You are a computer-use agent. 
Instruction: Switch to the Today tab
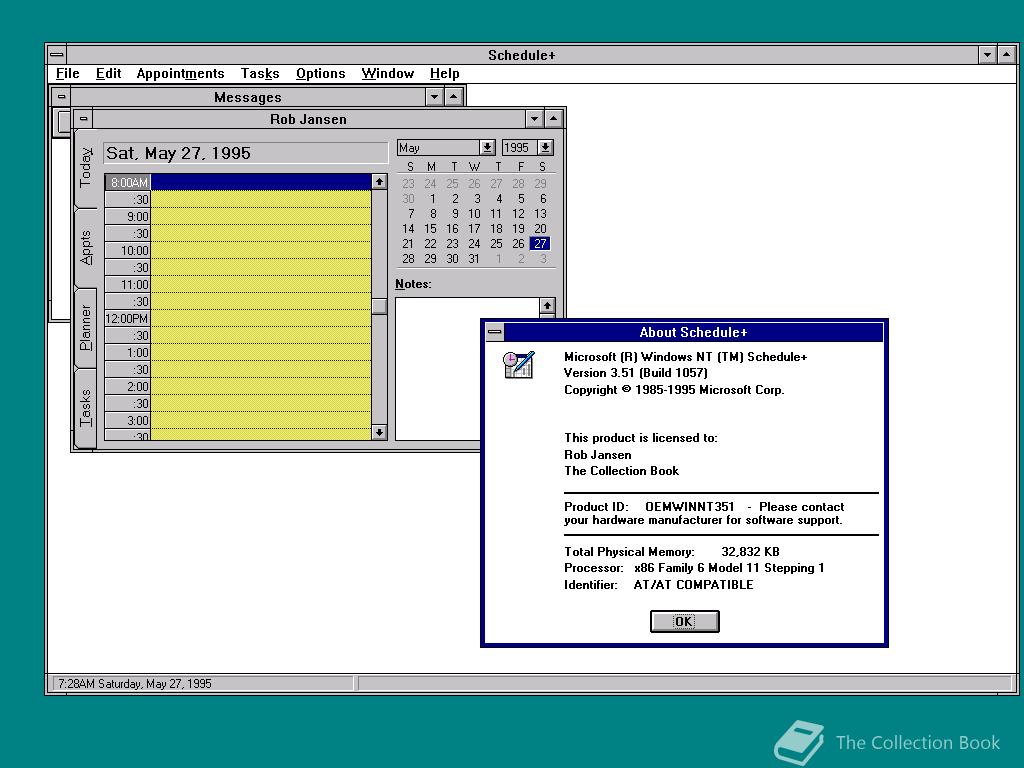86,168
